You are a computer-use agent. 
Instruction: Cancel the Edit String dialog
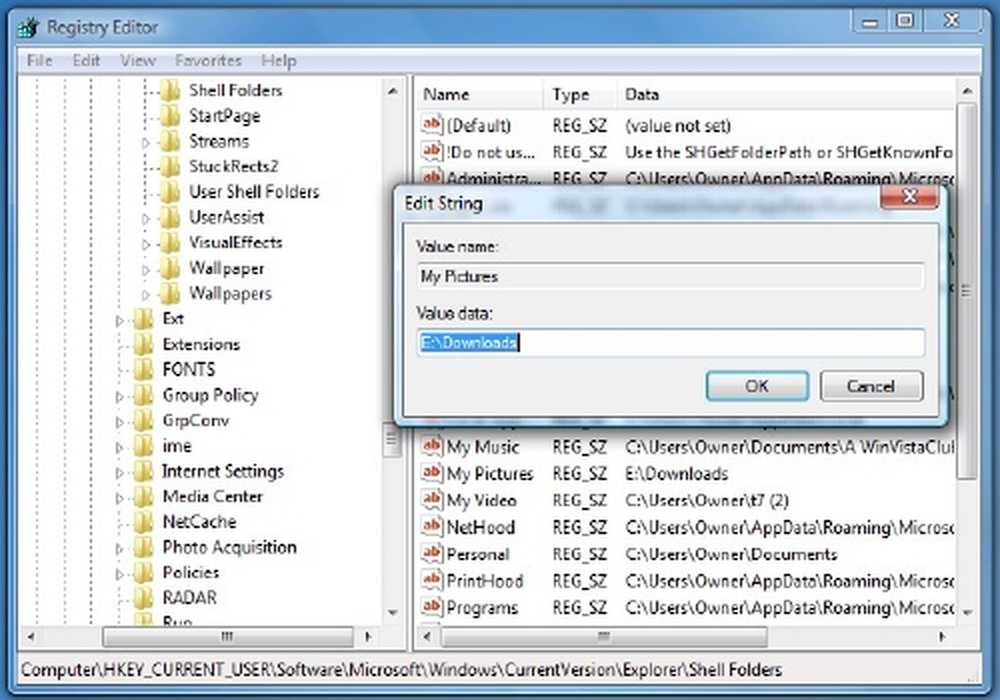click(871, 386)
